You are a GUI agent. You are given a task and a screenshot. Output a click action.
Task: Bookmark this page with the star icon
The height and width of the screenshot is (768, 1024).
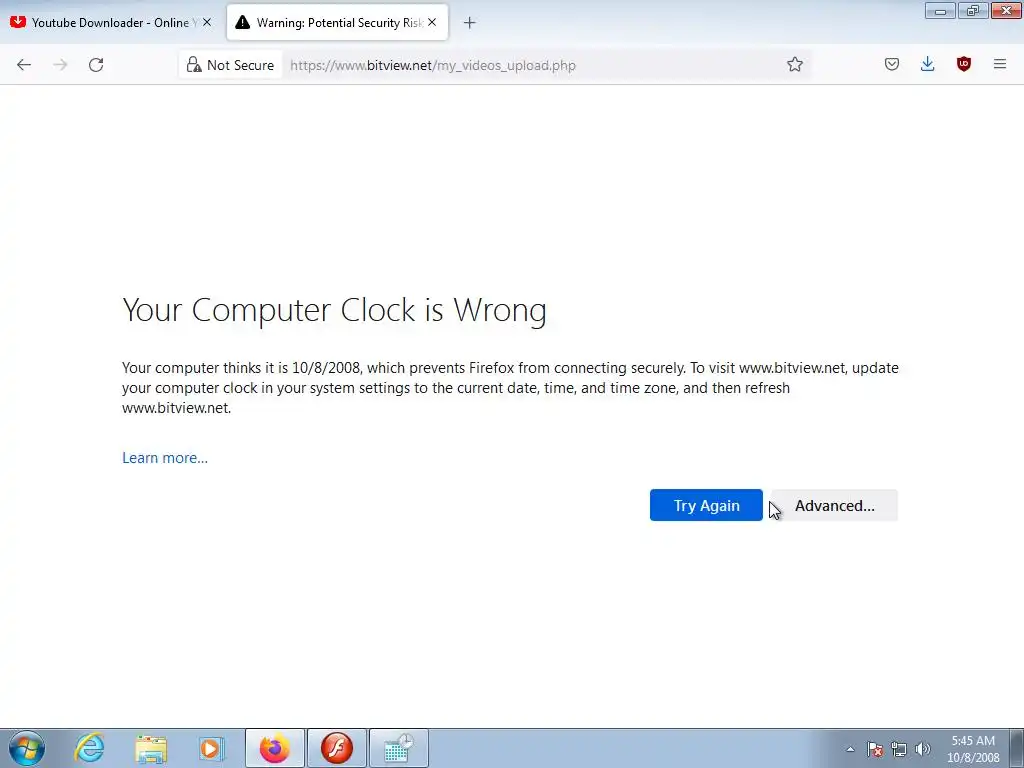point(795,65)
